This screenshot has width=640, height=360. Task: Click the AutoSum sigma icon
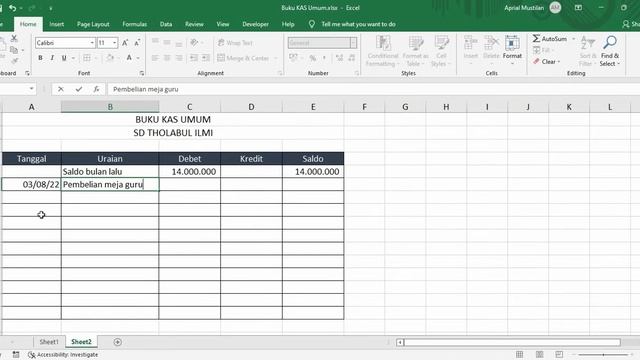(536, 38)
